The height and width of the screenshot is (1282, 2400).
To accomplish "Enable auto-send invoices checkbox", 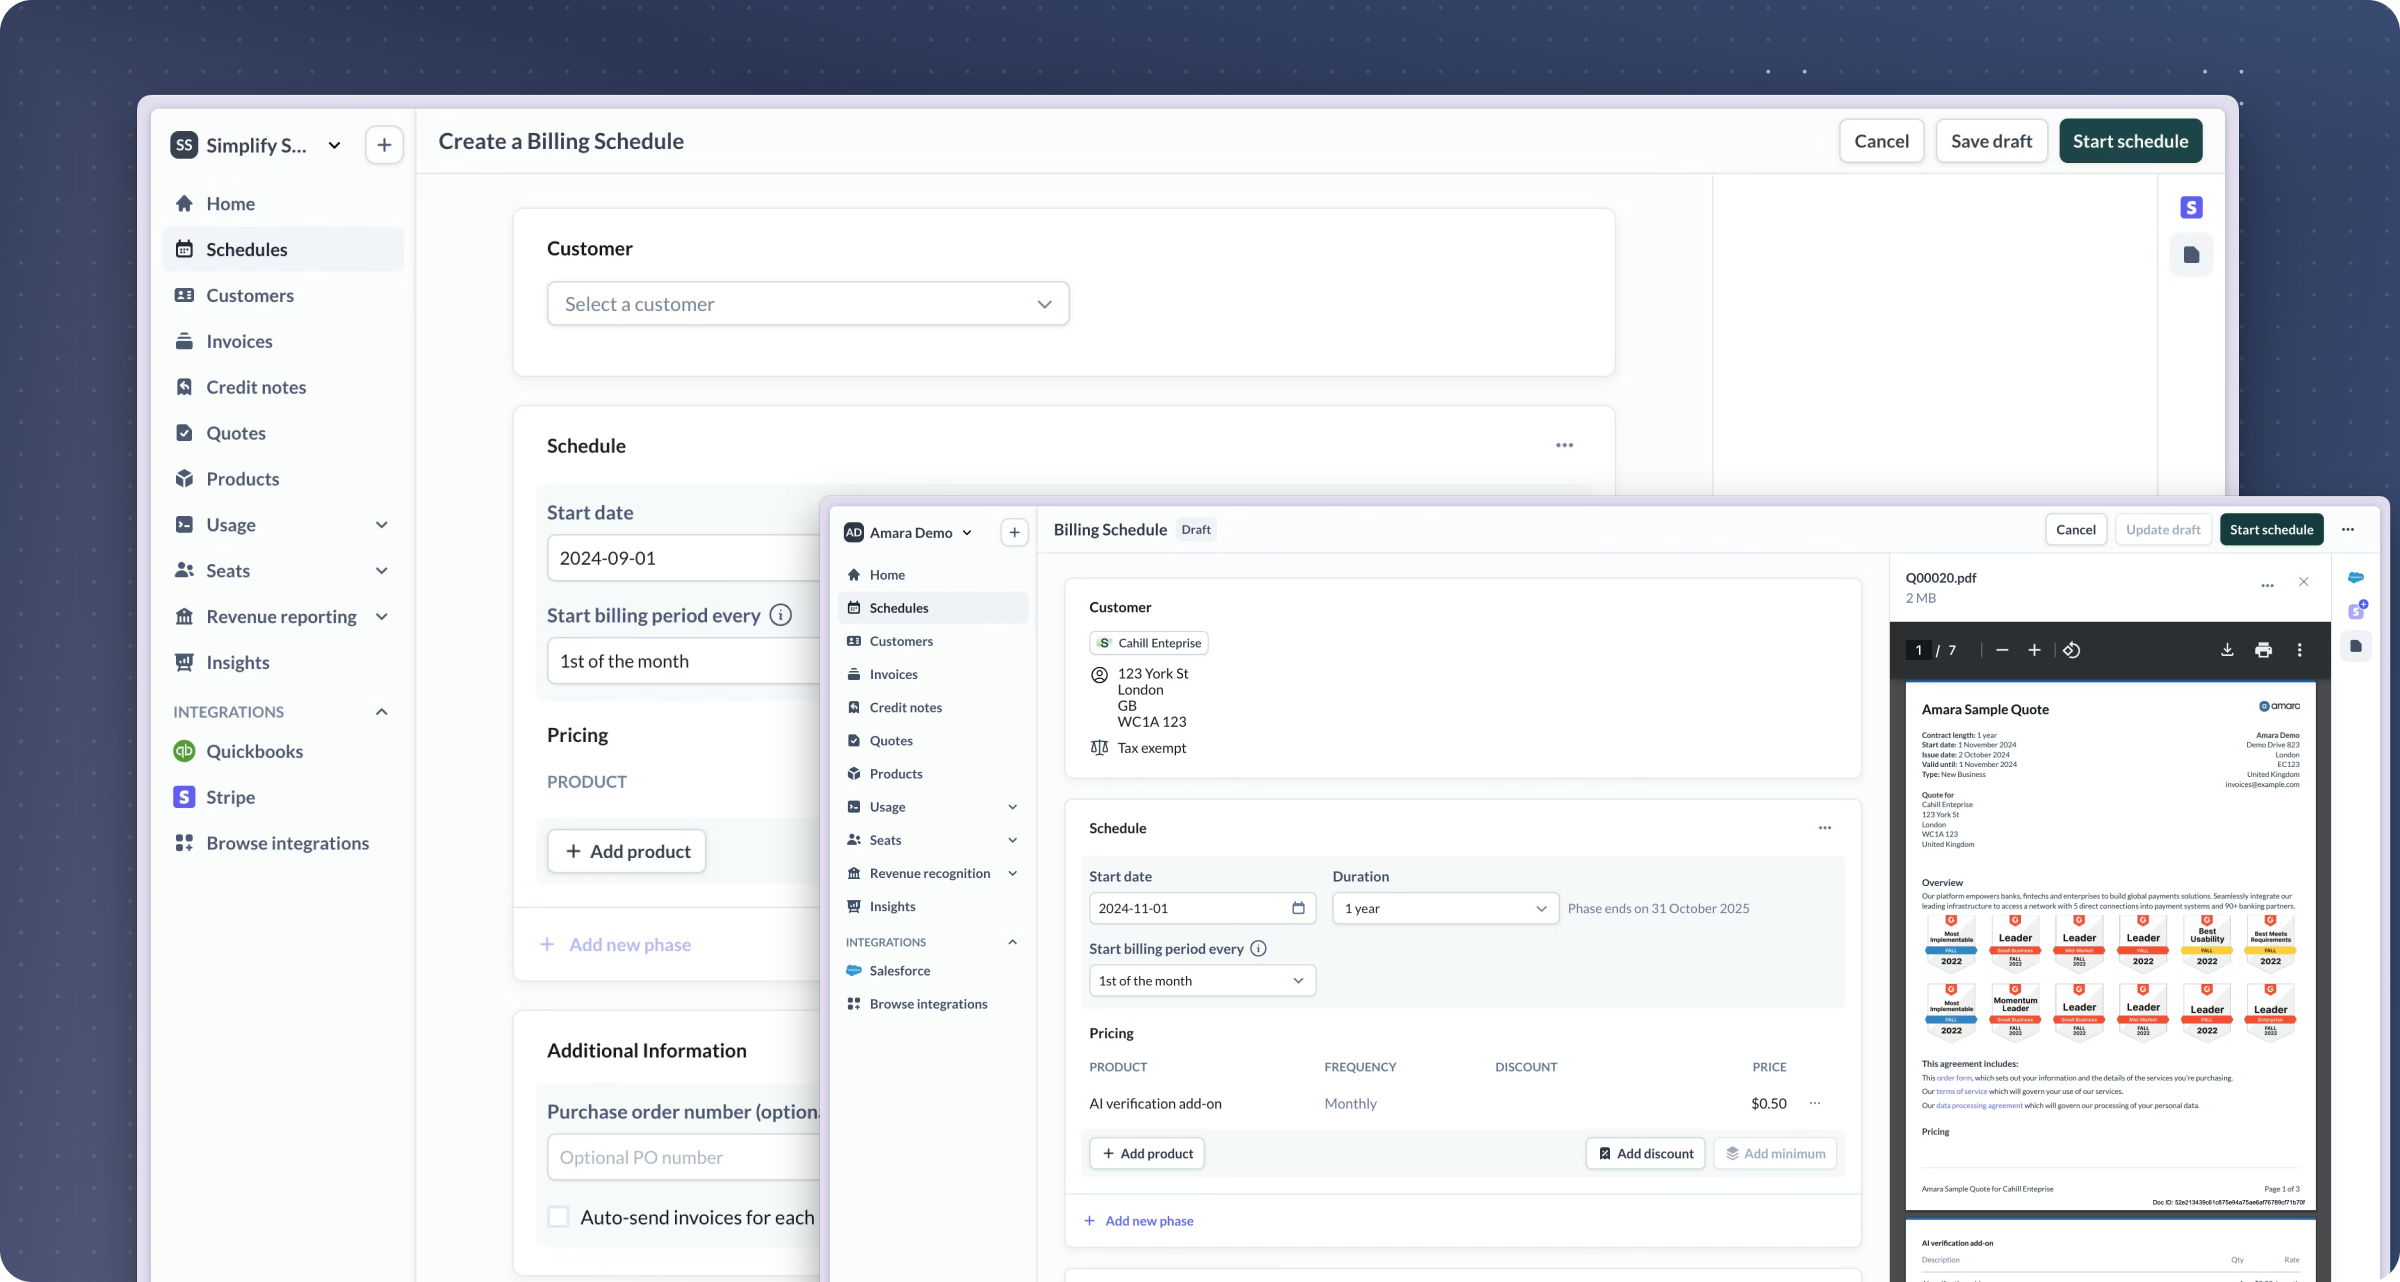I will coord(558,1217).
